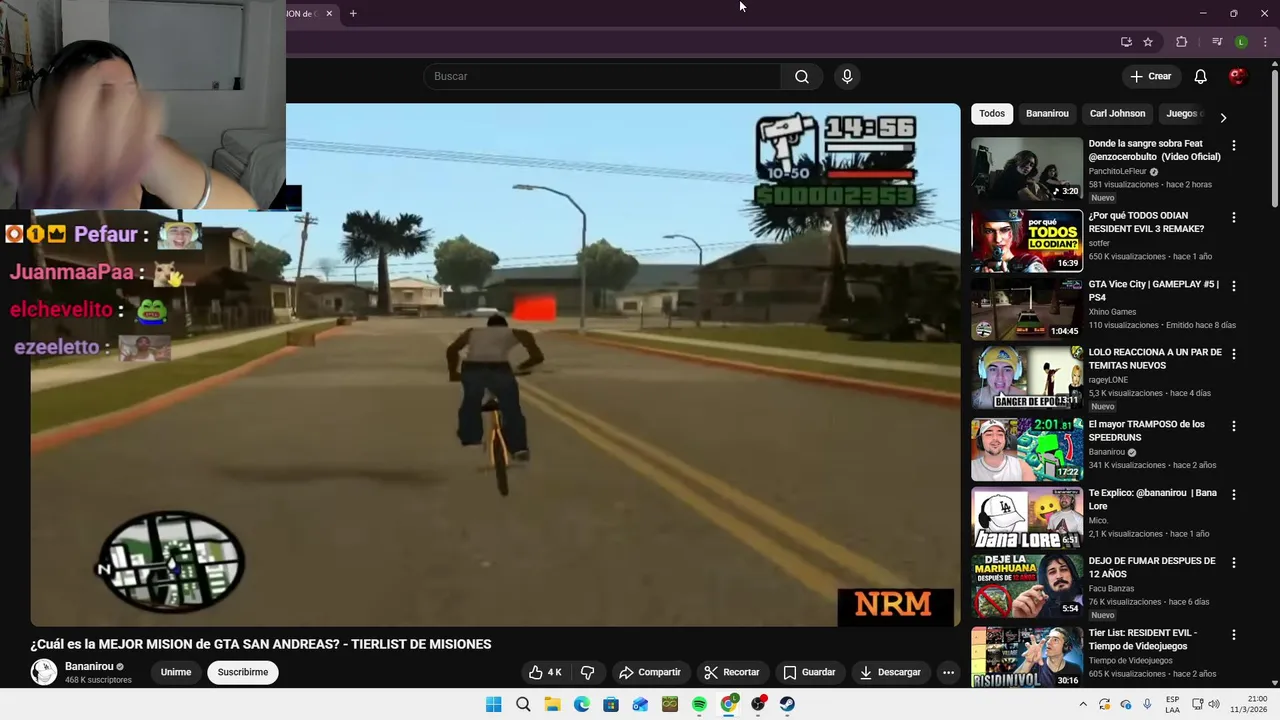Open options for Te Explico bananirou video
This screenshot has height=720, width=1280.
tap(1233, 494)
